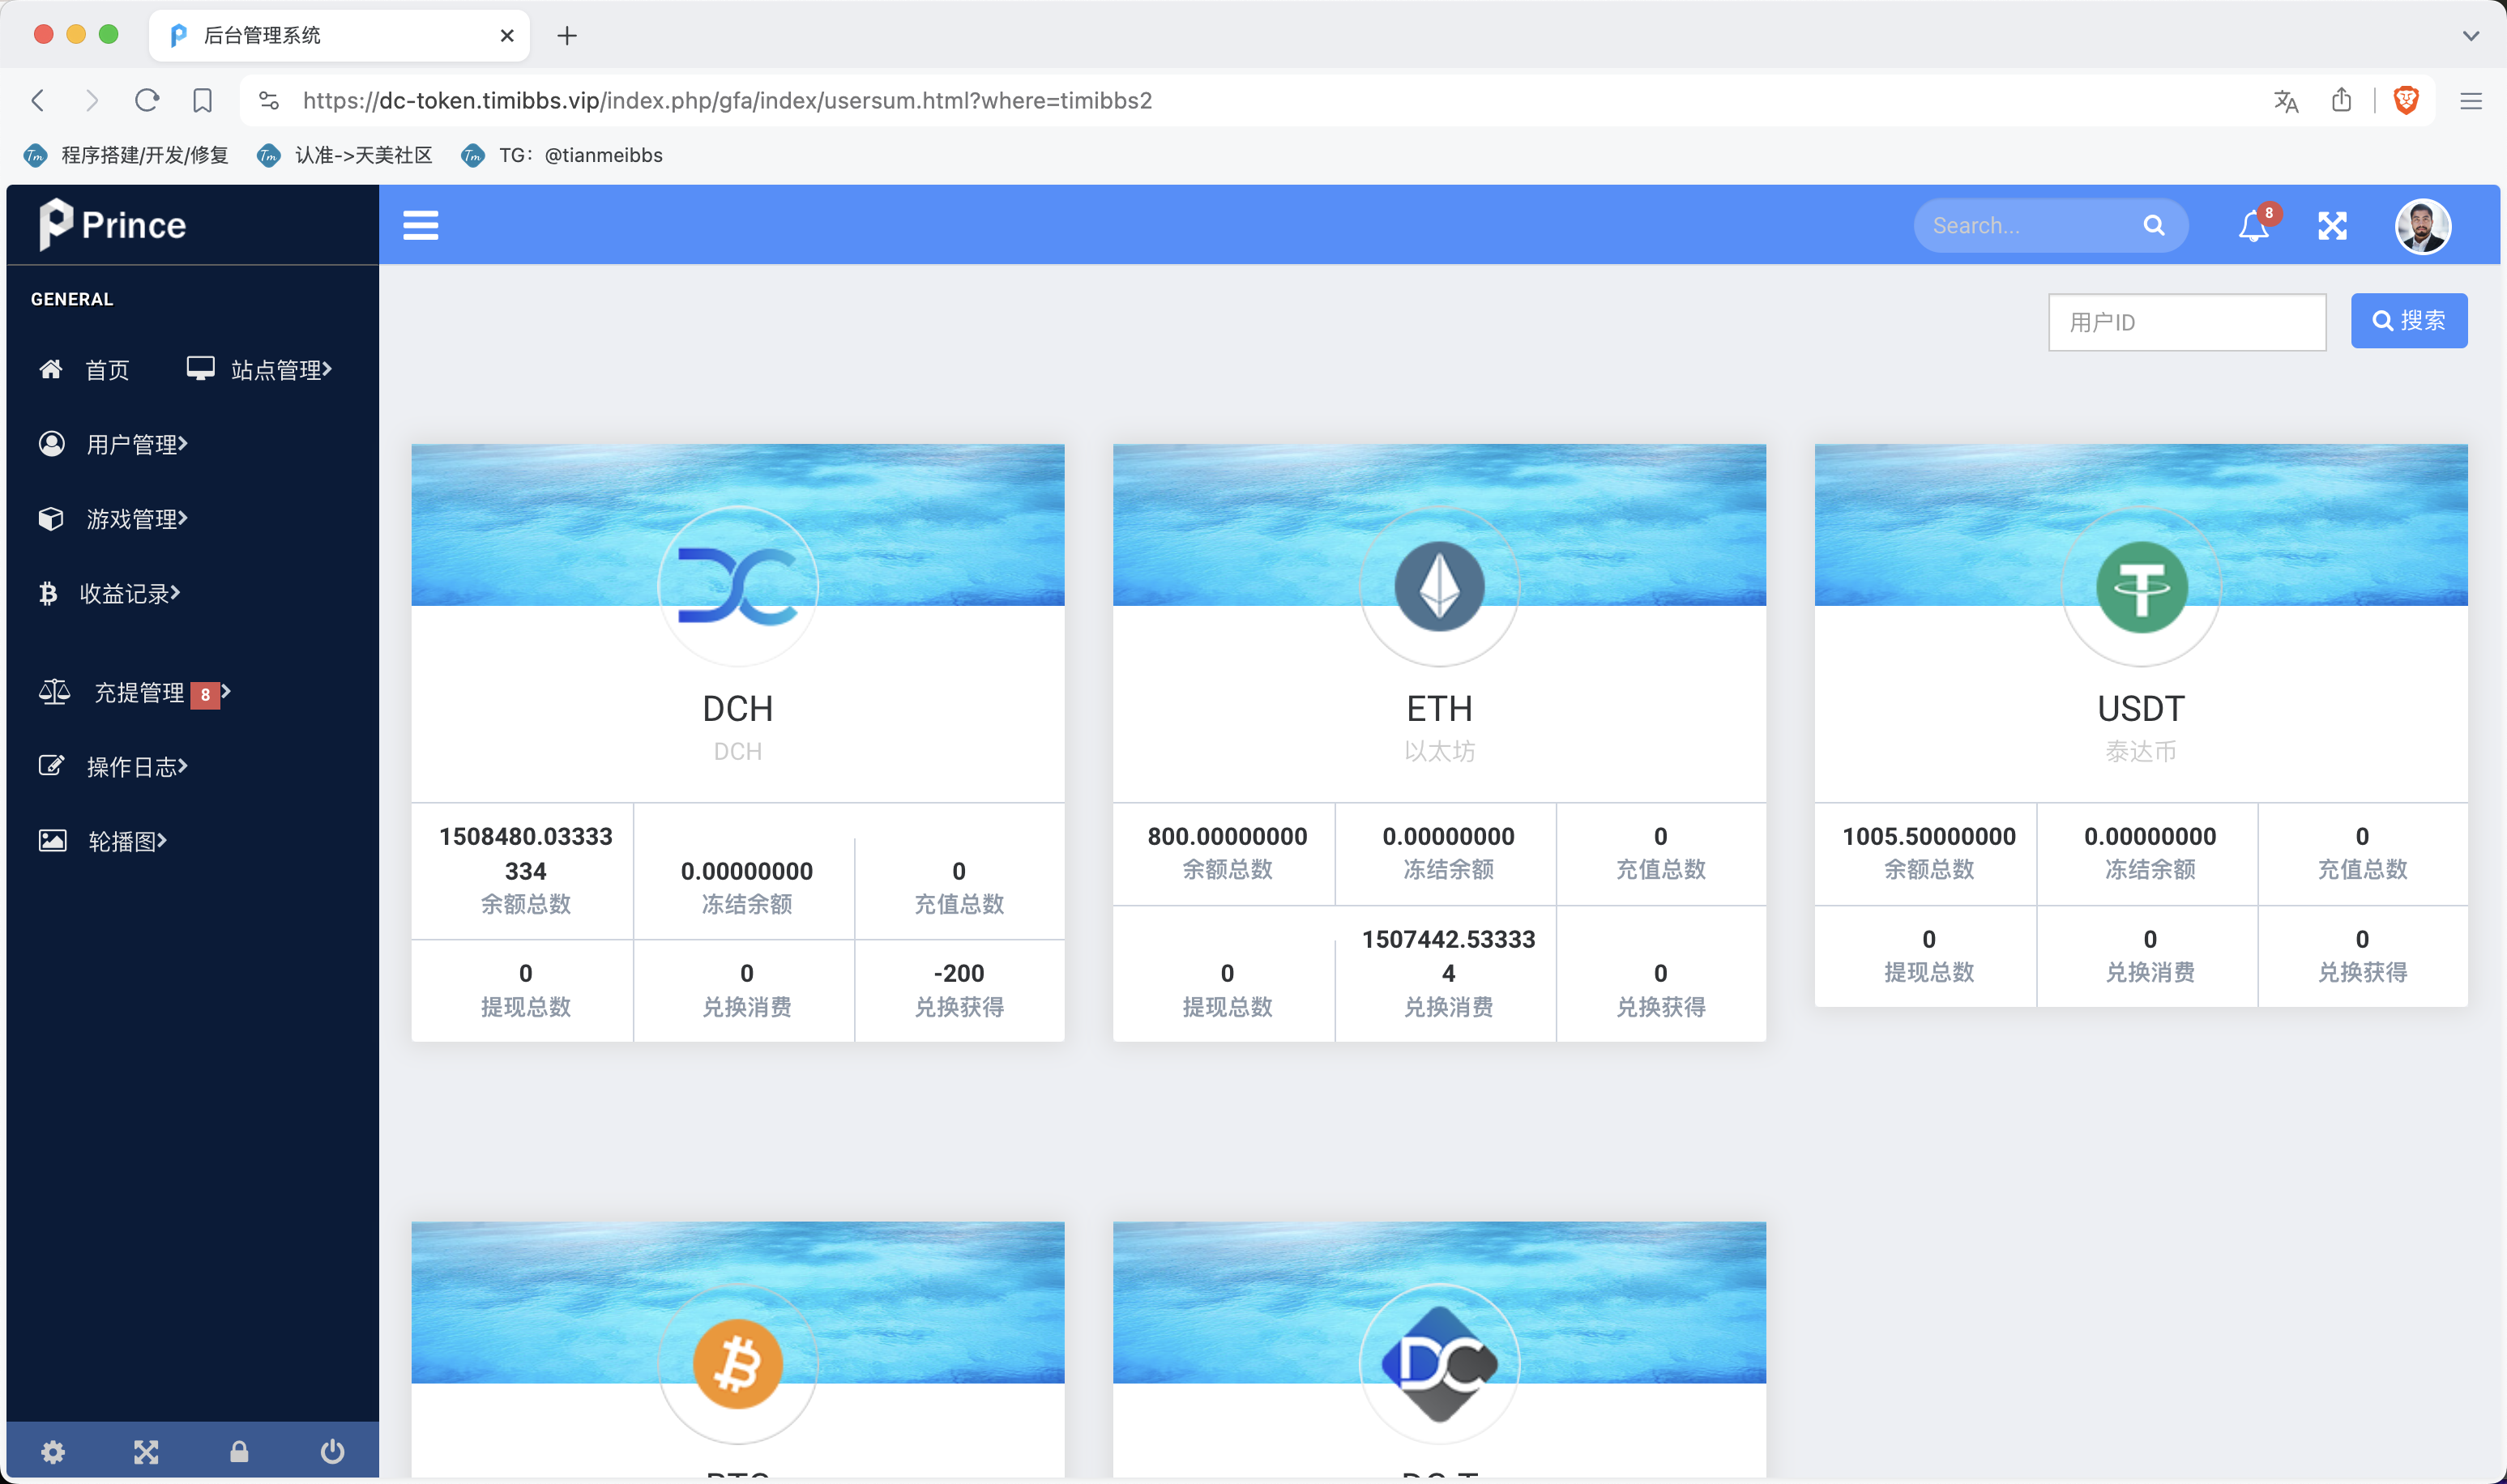2507x1484 pixels.
Task: Open 程序搭建/开发/修复 bookmark
Action: [126, 155]
